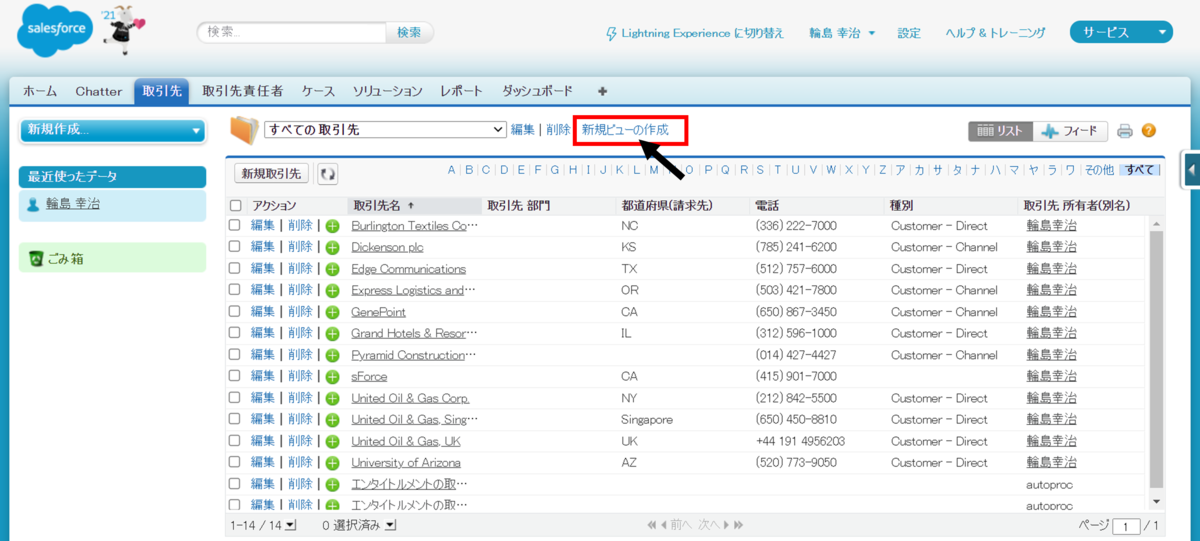Check the box for University of Arizona row

click(x=235, y=463)
